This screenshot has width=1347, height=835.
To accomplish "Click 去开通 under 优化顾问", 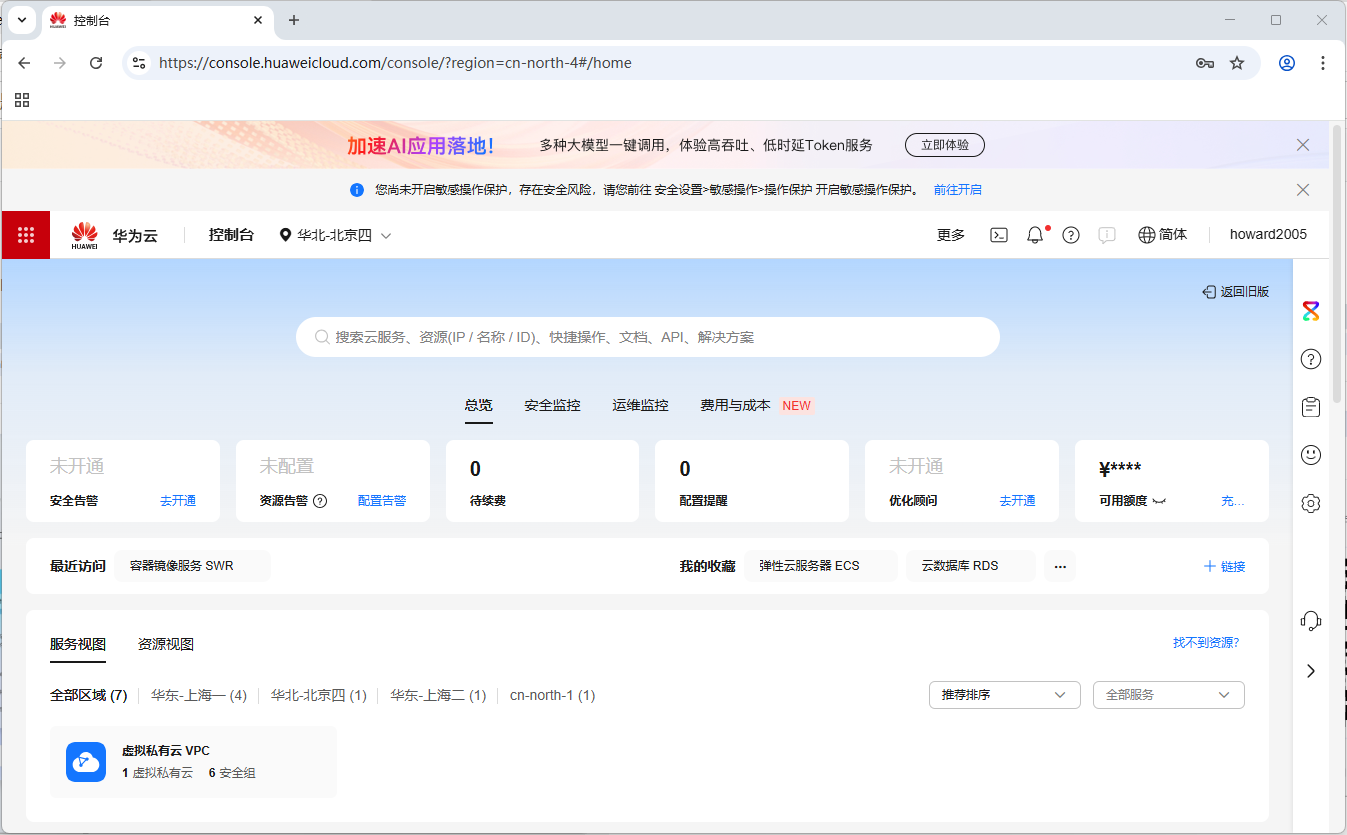I will [1017, 501].
